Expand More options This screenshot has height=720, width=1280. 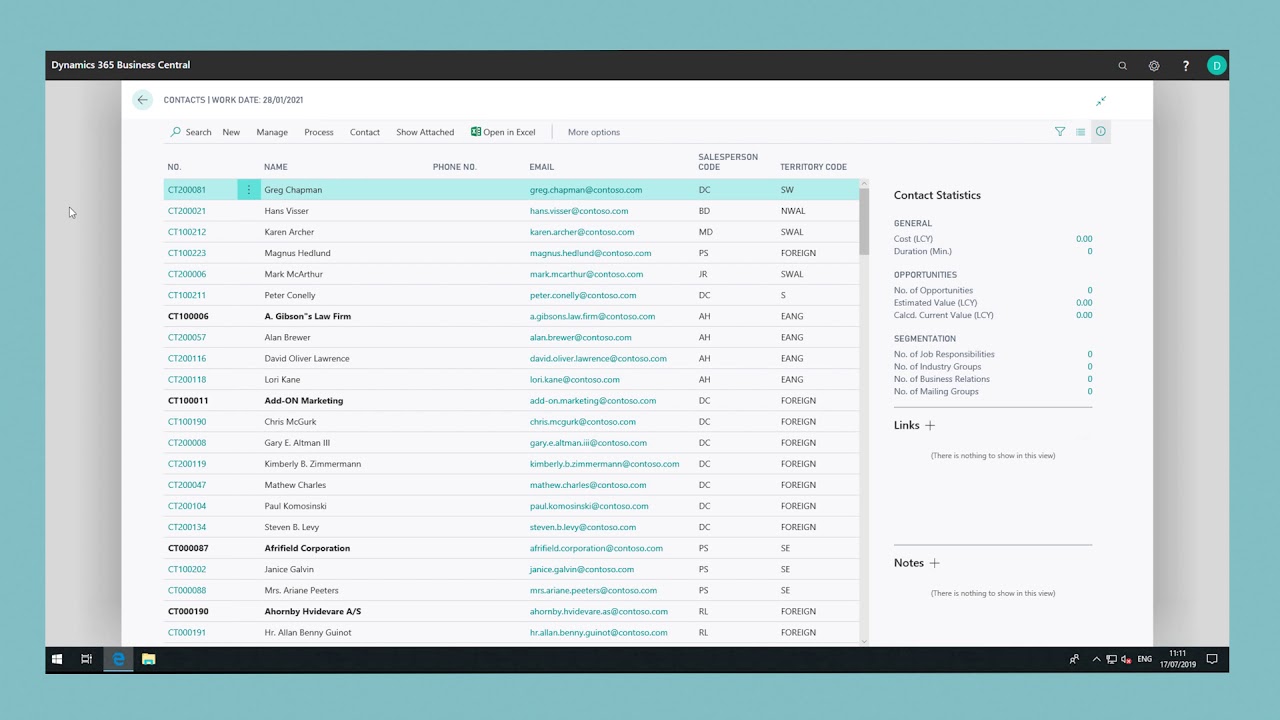[594, 132]
